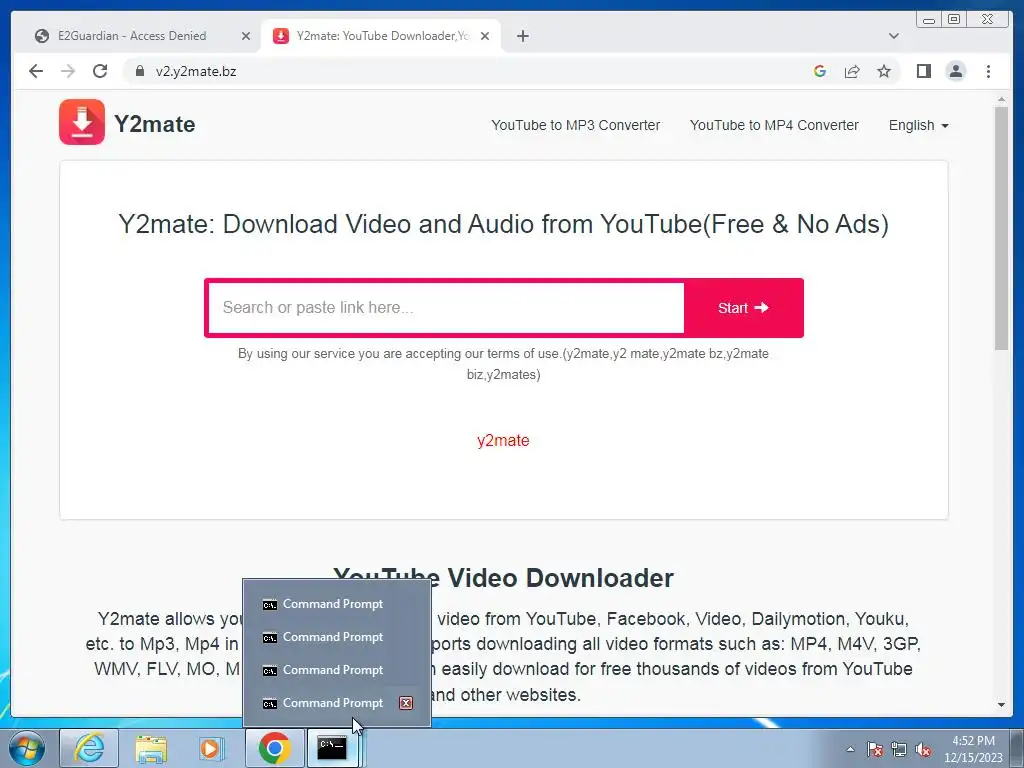Close the E2Guardian tab
The width and height of the screenshot is (1024, 768).
[x=246, y=36]
